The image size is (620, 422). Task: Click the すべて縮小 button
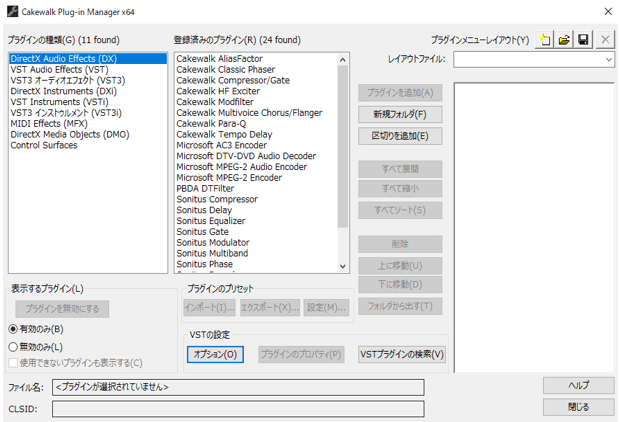pos(400,189)
